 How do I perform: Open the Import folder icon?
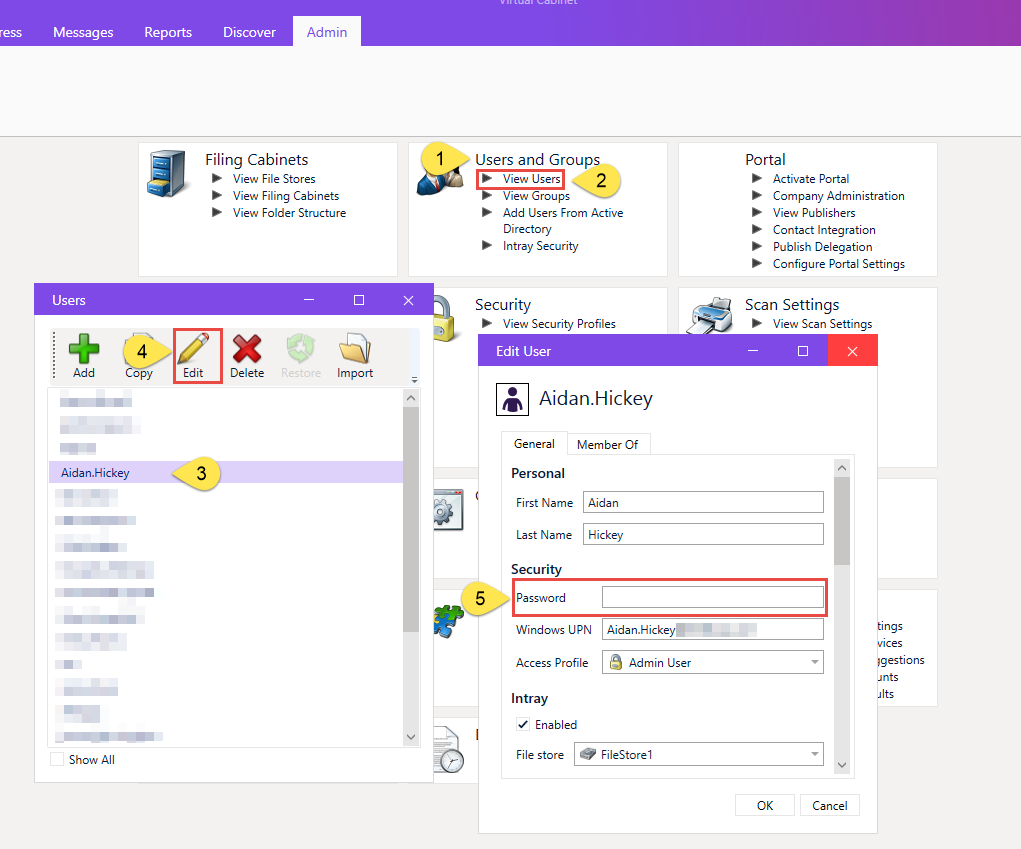click(x=355, y=348)
